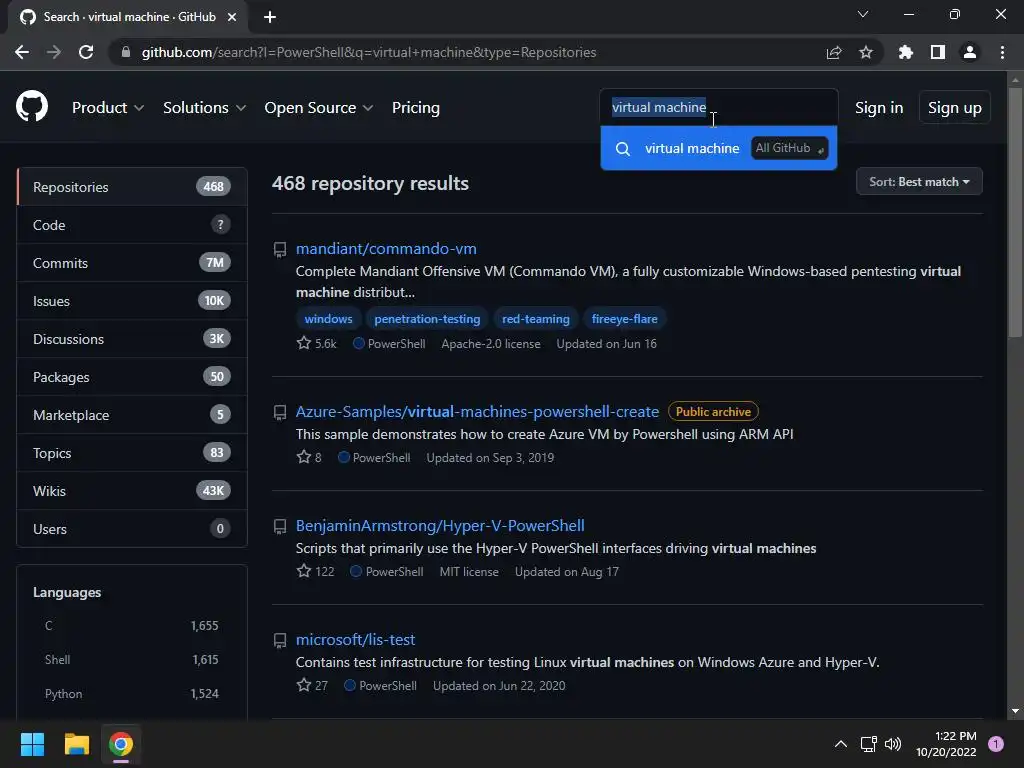Select the Packages filter

pos(132,377)
